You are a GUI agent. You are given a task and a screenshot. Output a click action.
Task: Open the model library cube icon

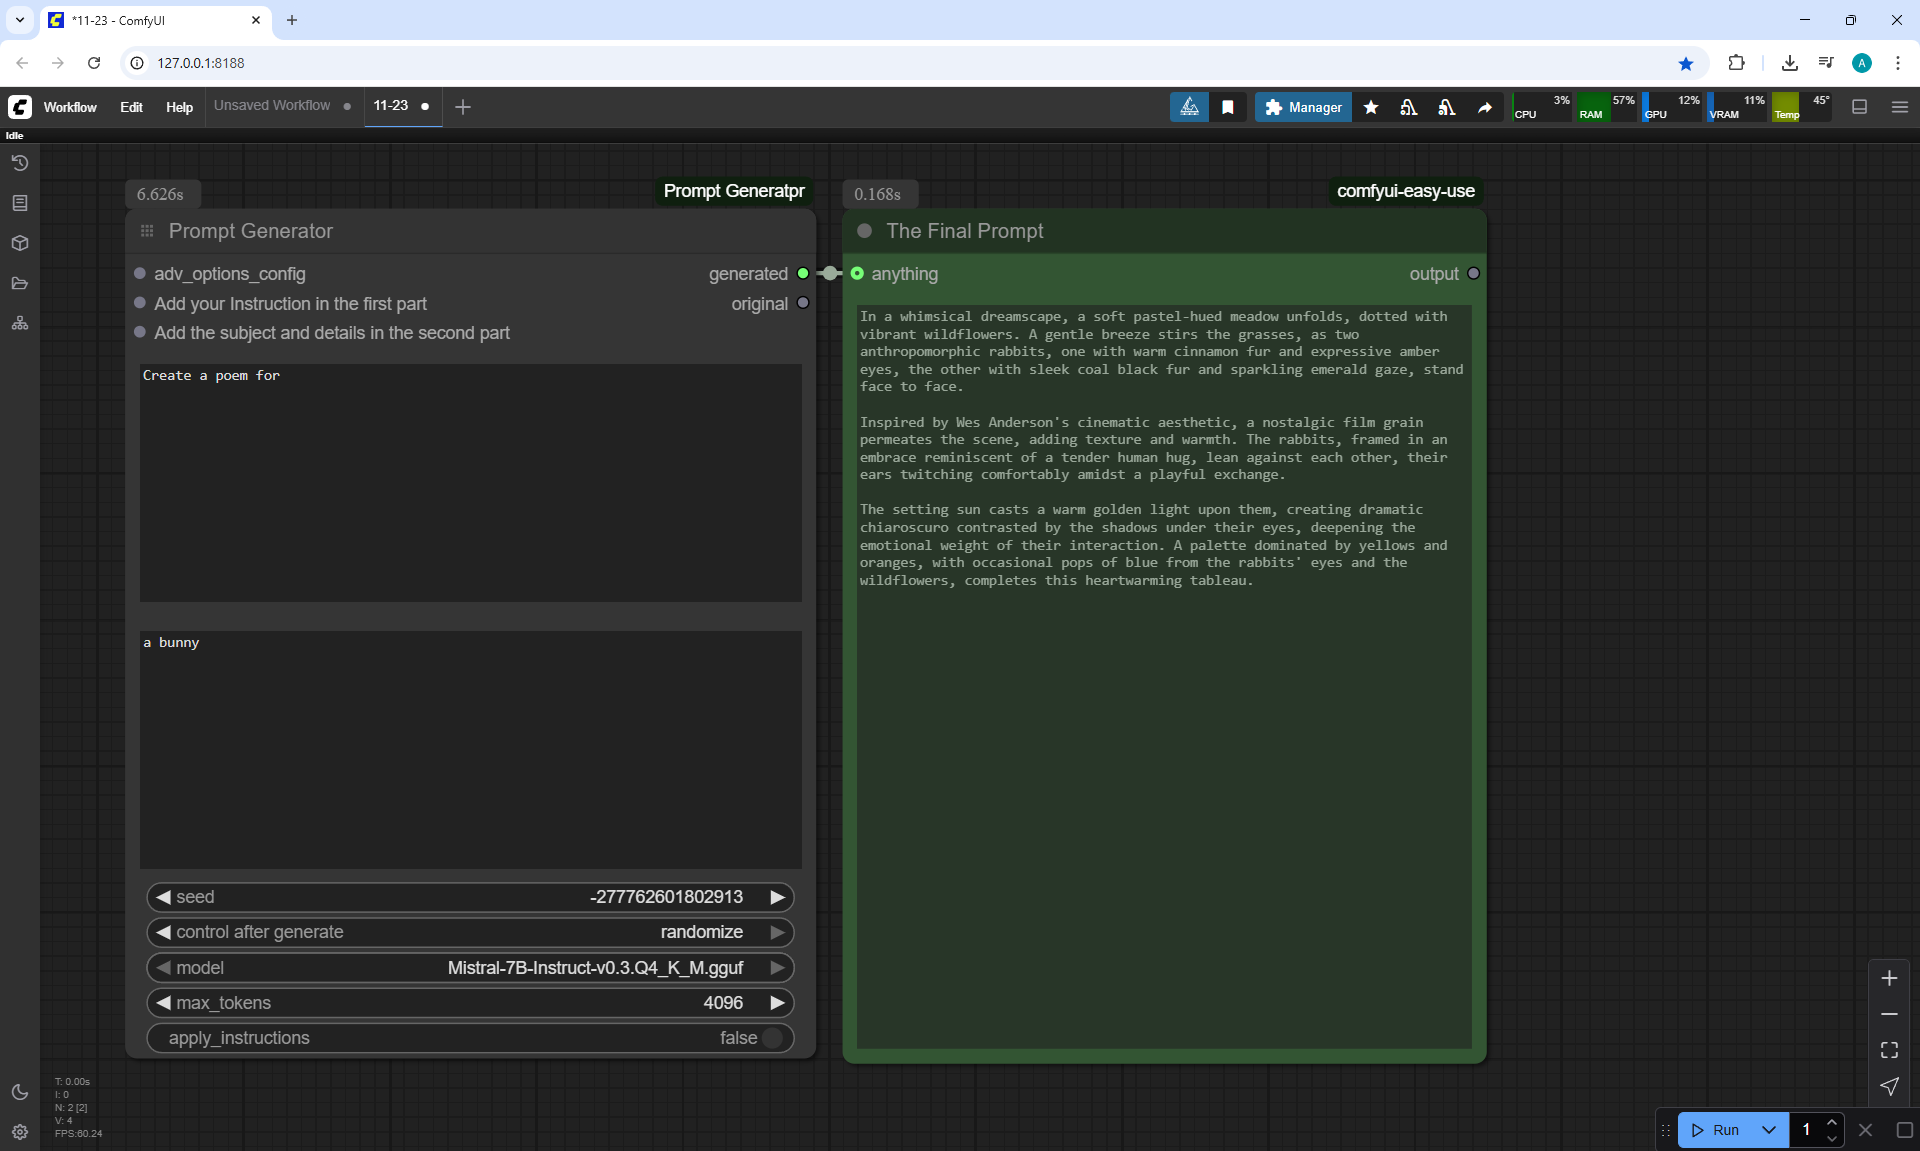click(x=19, y=243)
